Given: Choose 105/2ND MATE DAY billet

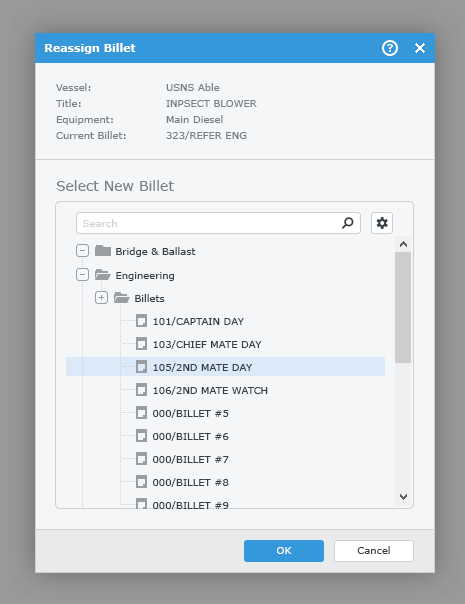Looking at the screenshot, I should pyautogui.click(x=202, y=367).
